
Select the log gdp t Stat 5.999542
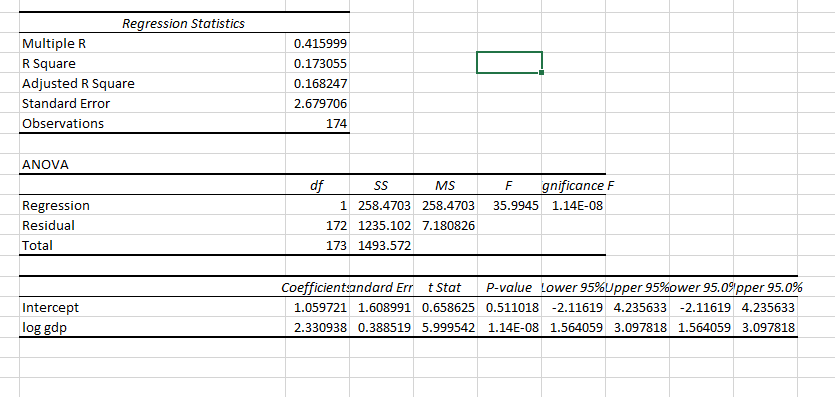click(445, 328)
